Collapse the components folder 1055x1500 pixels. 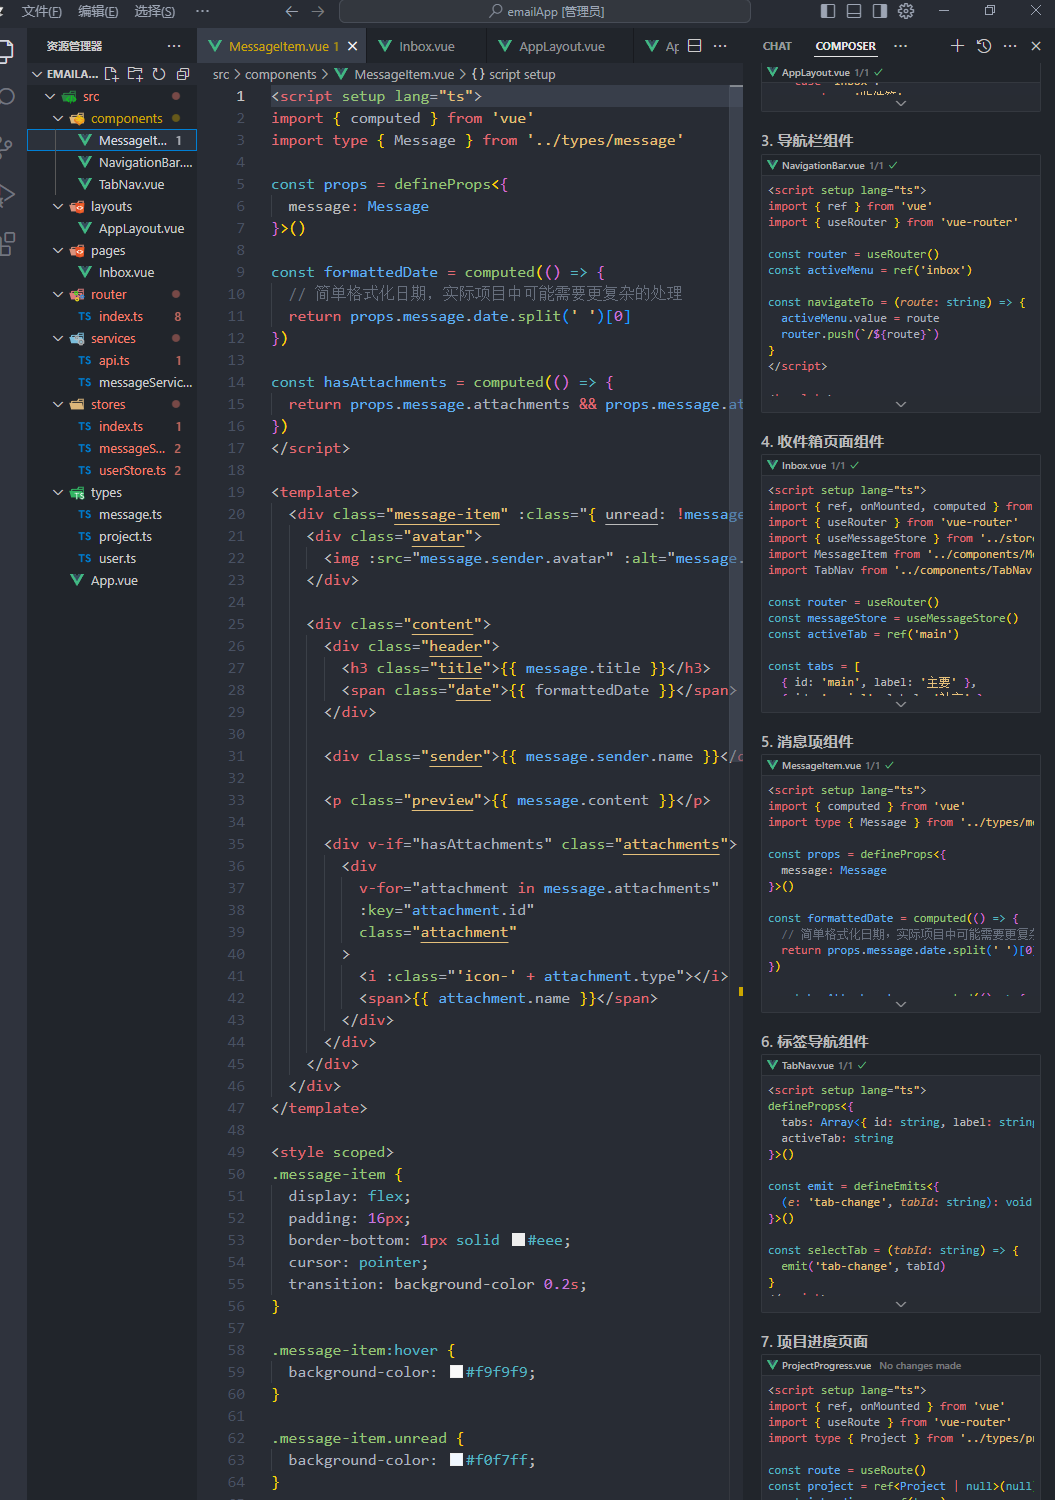pos(58,118)
